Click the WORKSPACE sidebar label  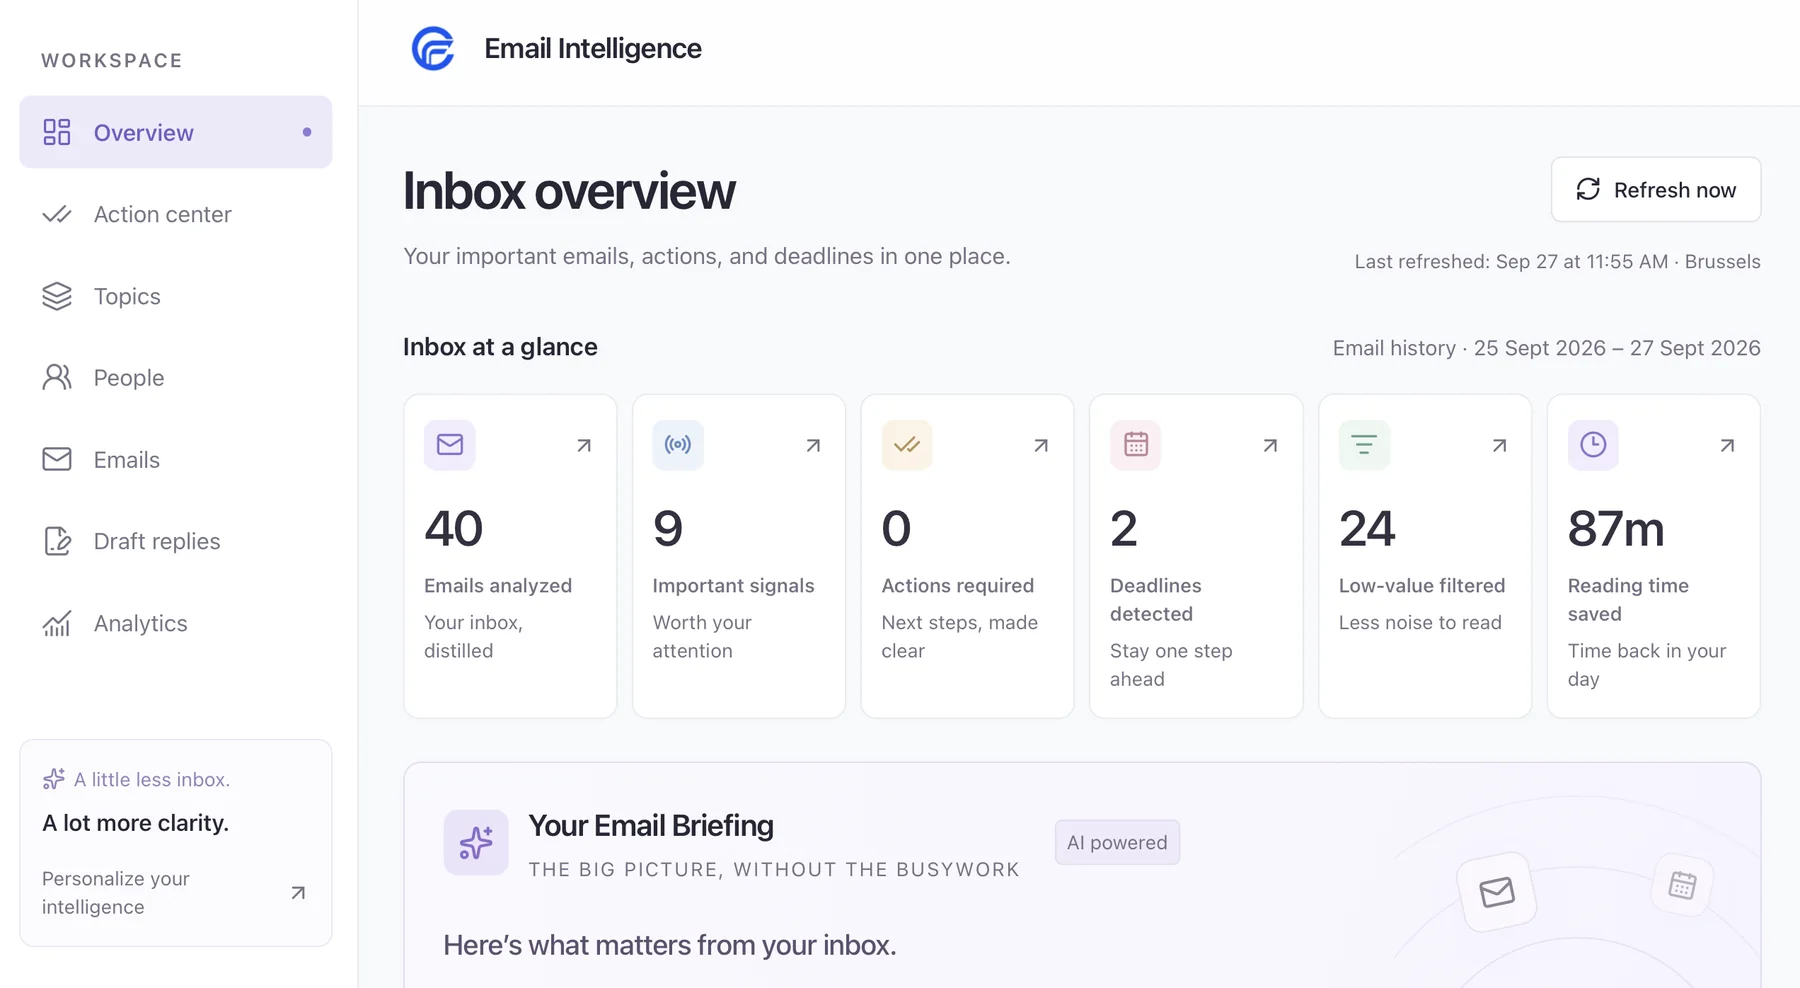(112, 61)
